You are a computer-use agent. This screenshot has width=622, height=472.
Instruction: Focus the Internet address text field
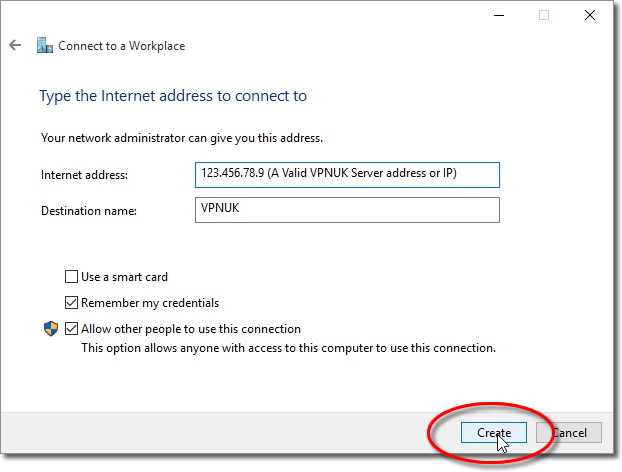coord(347,175)
